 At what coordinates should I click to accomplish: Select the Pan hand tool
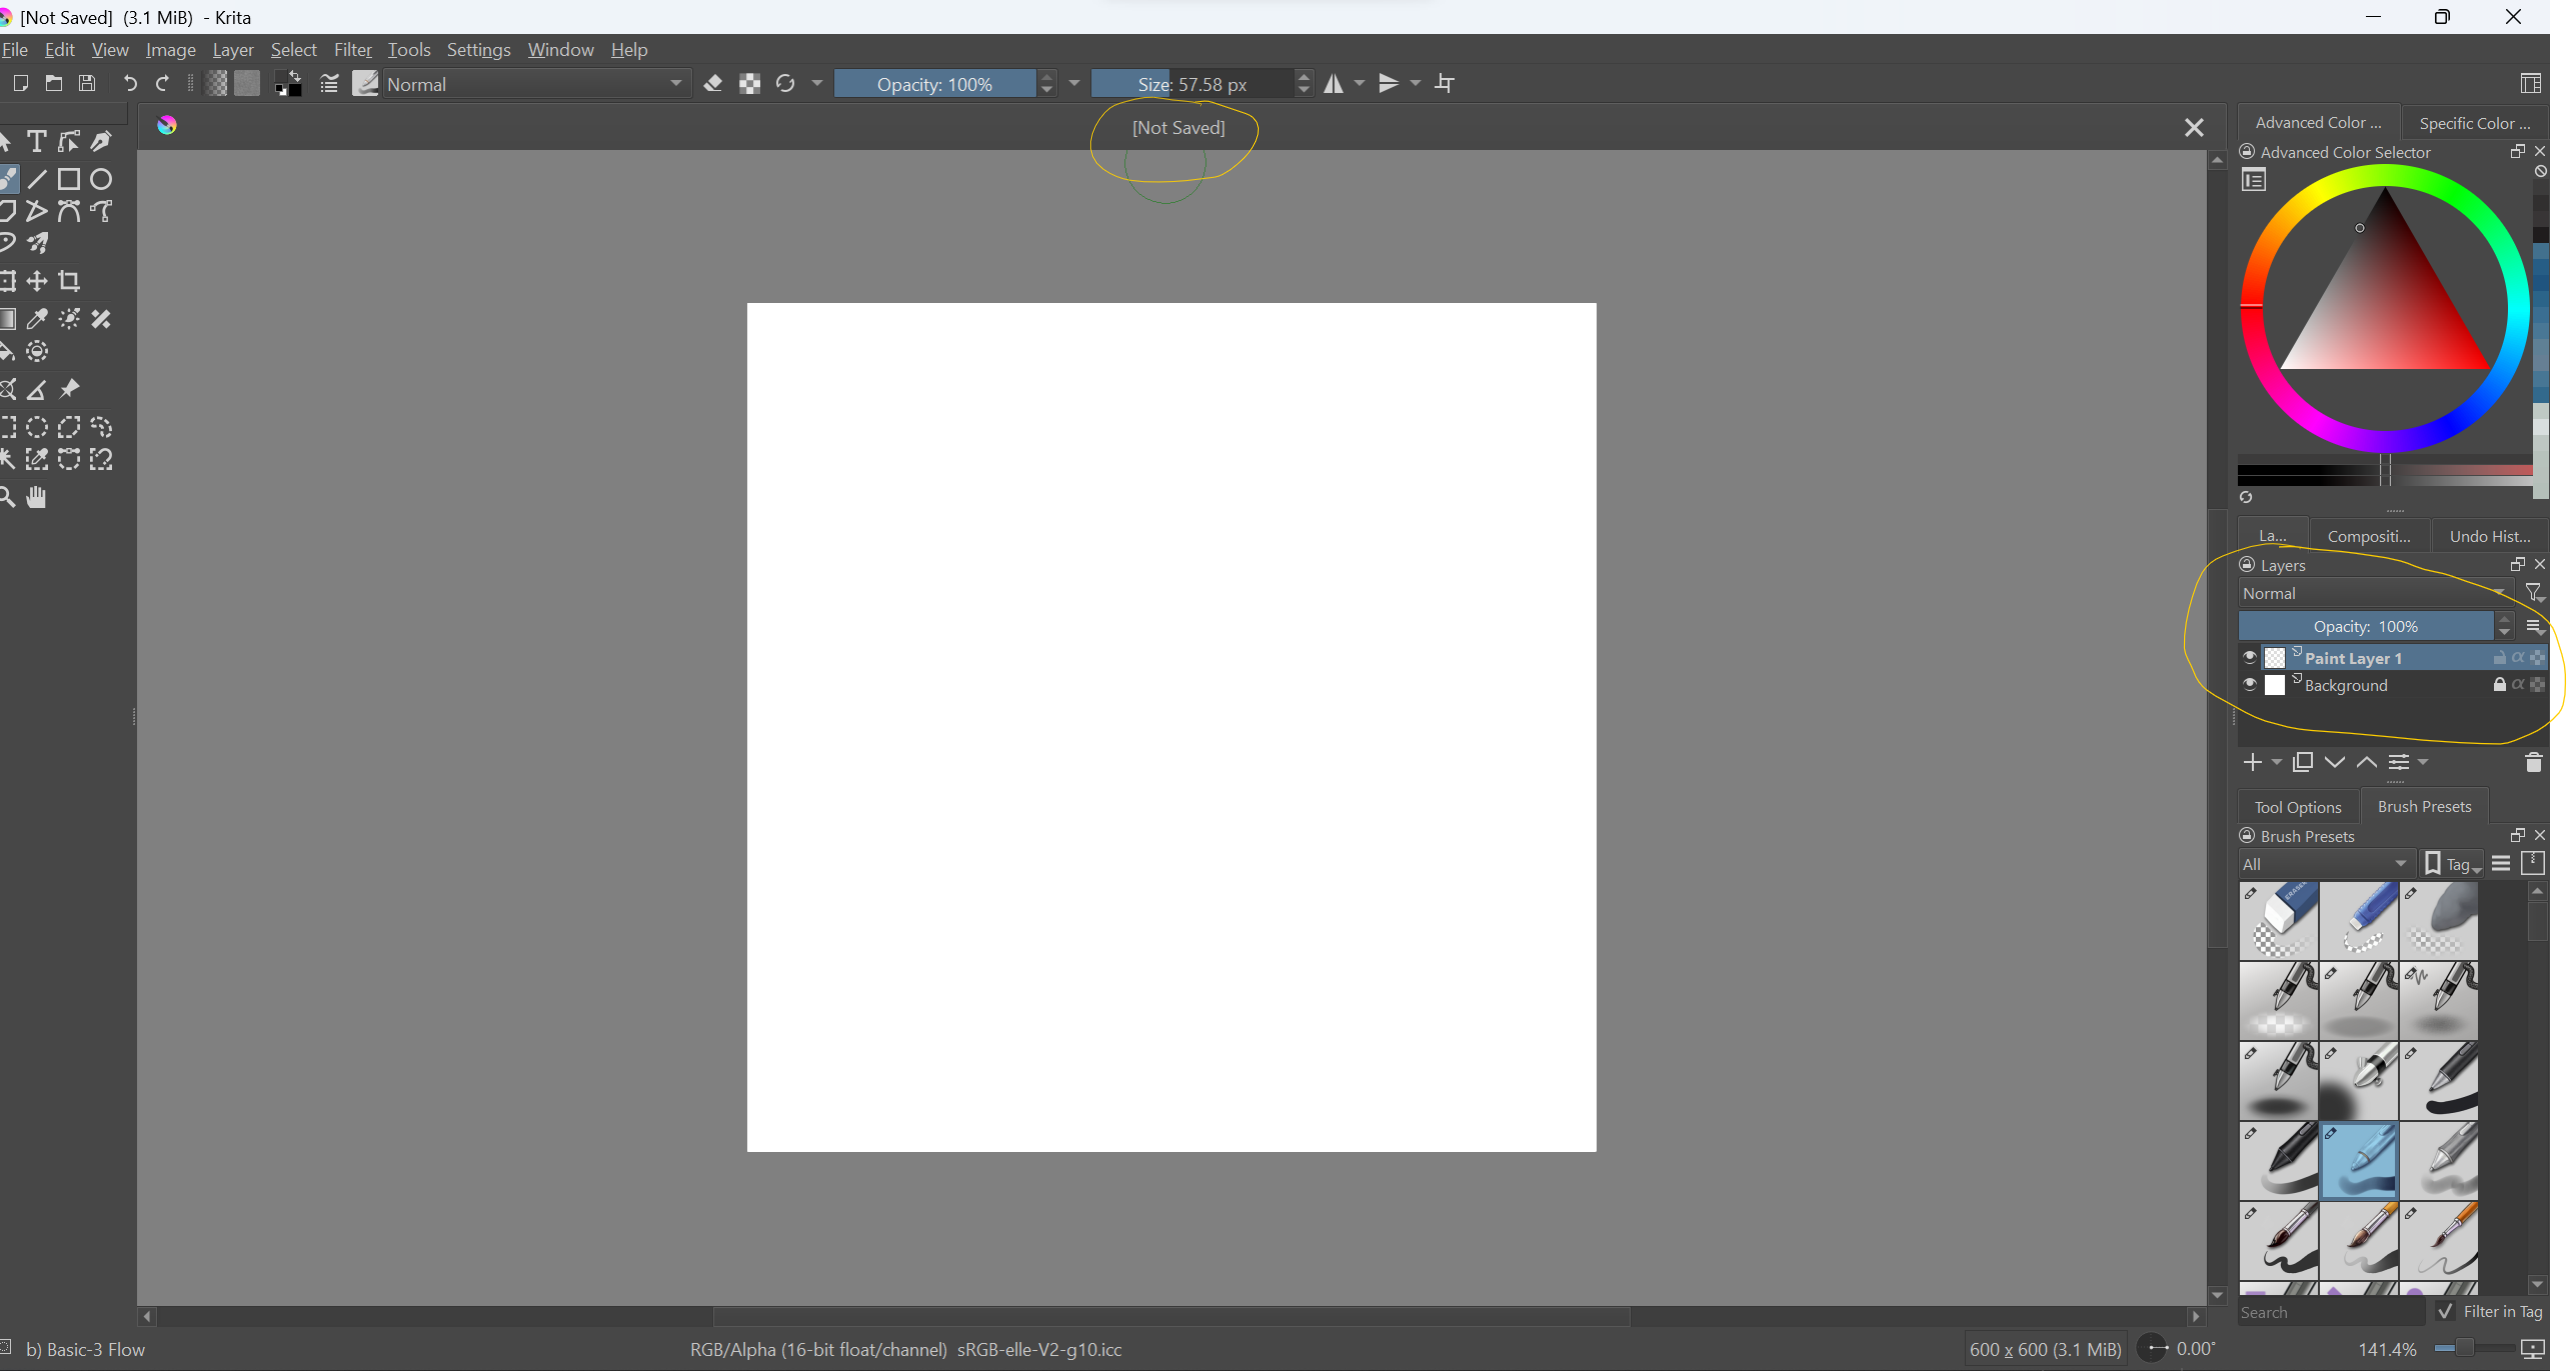coord(37,497)
